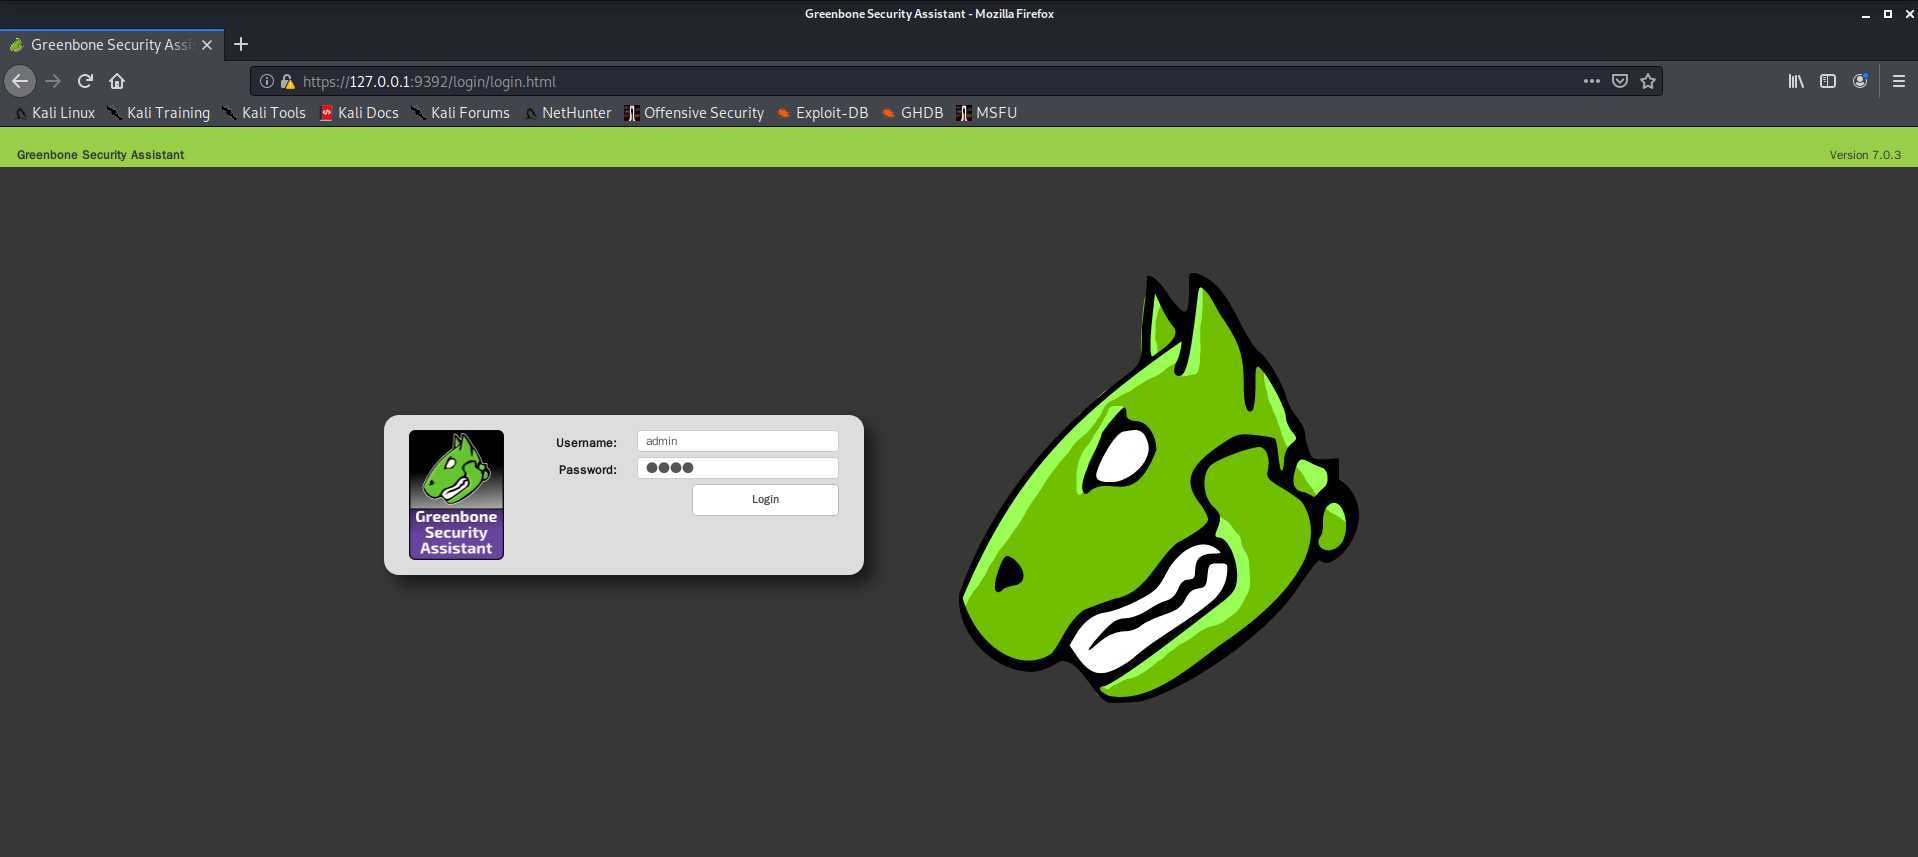The height and width of the screenshot is (857, 1918).
Task: Go to the browser Home page
Action: coord(117,81)
